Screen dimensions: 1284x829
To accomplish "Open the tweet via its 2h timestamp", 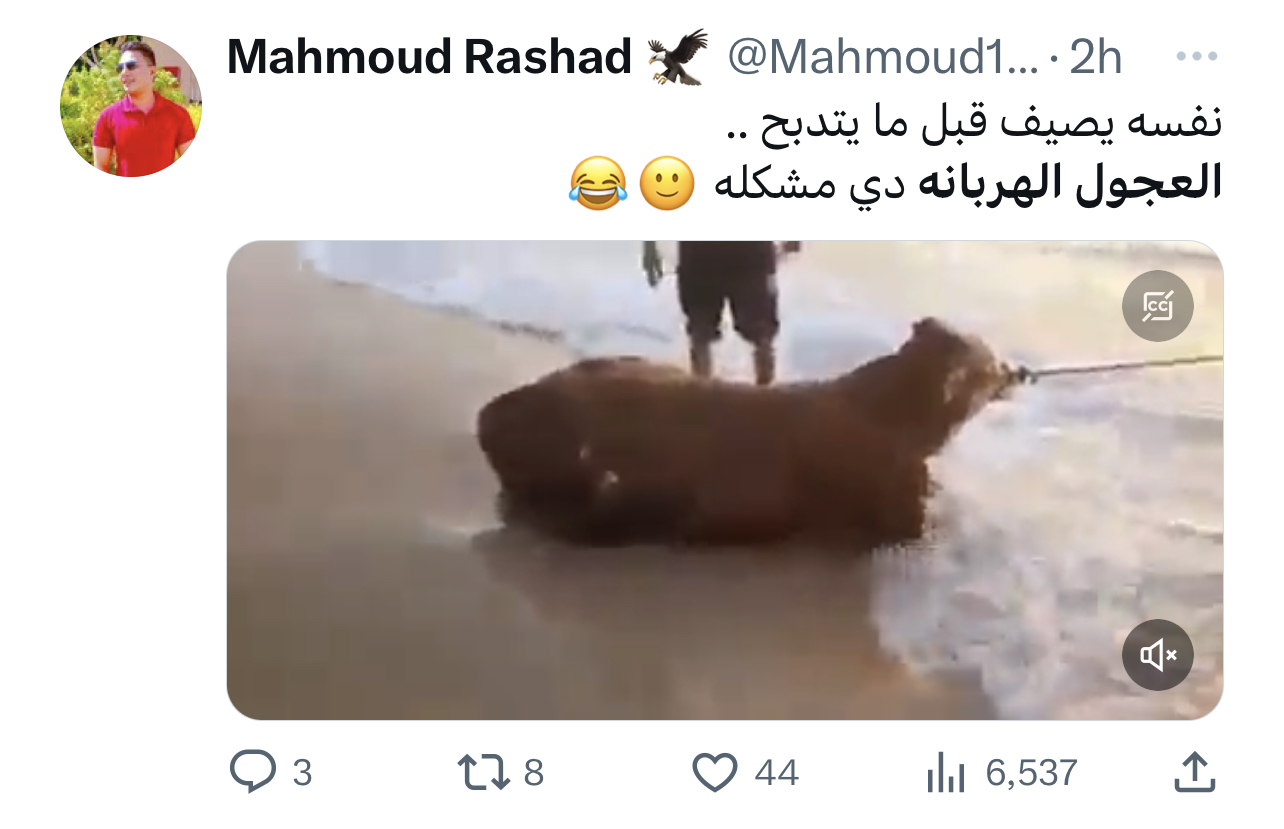I will click(1096, 58).
